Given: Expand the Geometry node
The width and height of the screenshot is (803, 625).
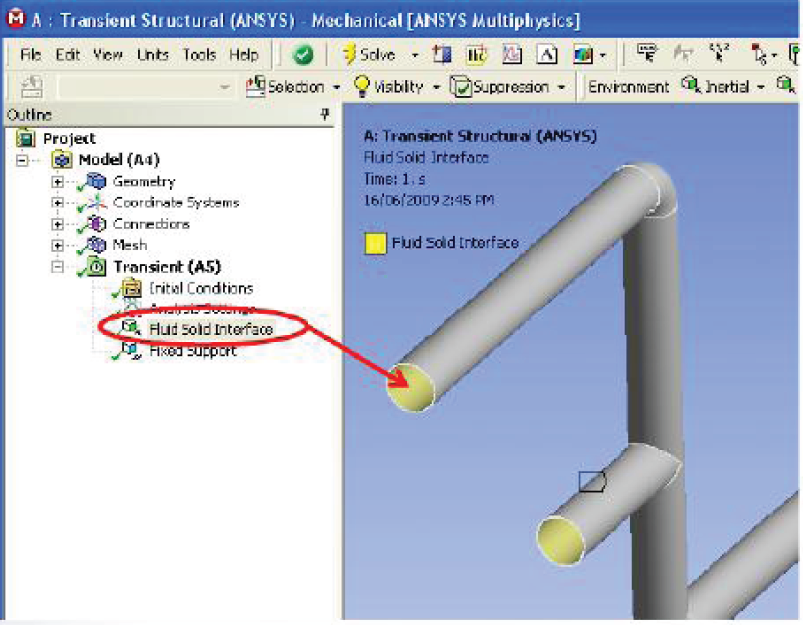Looking at the screenshot, I should pos(57,182).
